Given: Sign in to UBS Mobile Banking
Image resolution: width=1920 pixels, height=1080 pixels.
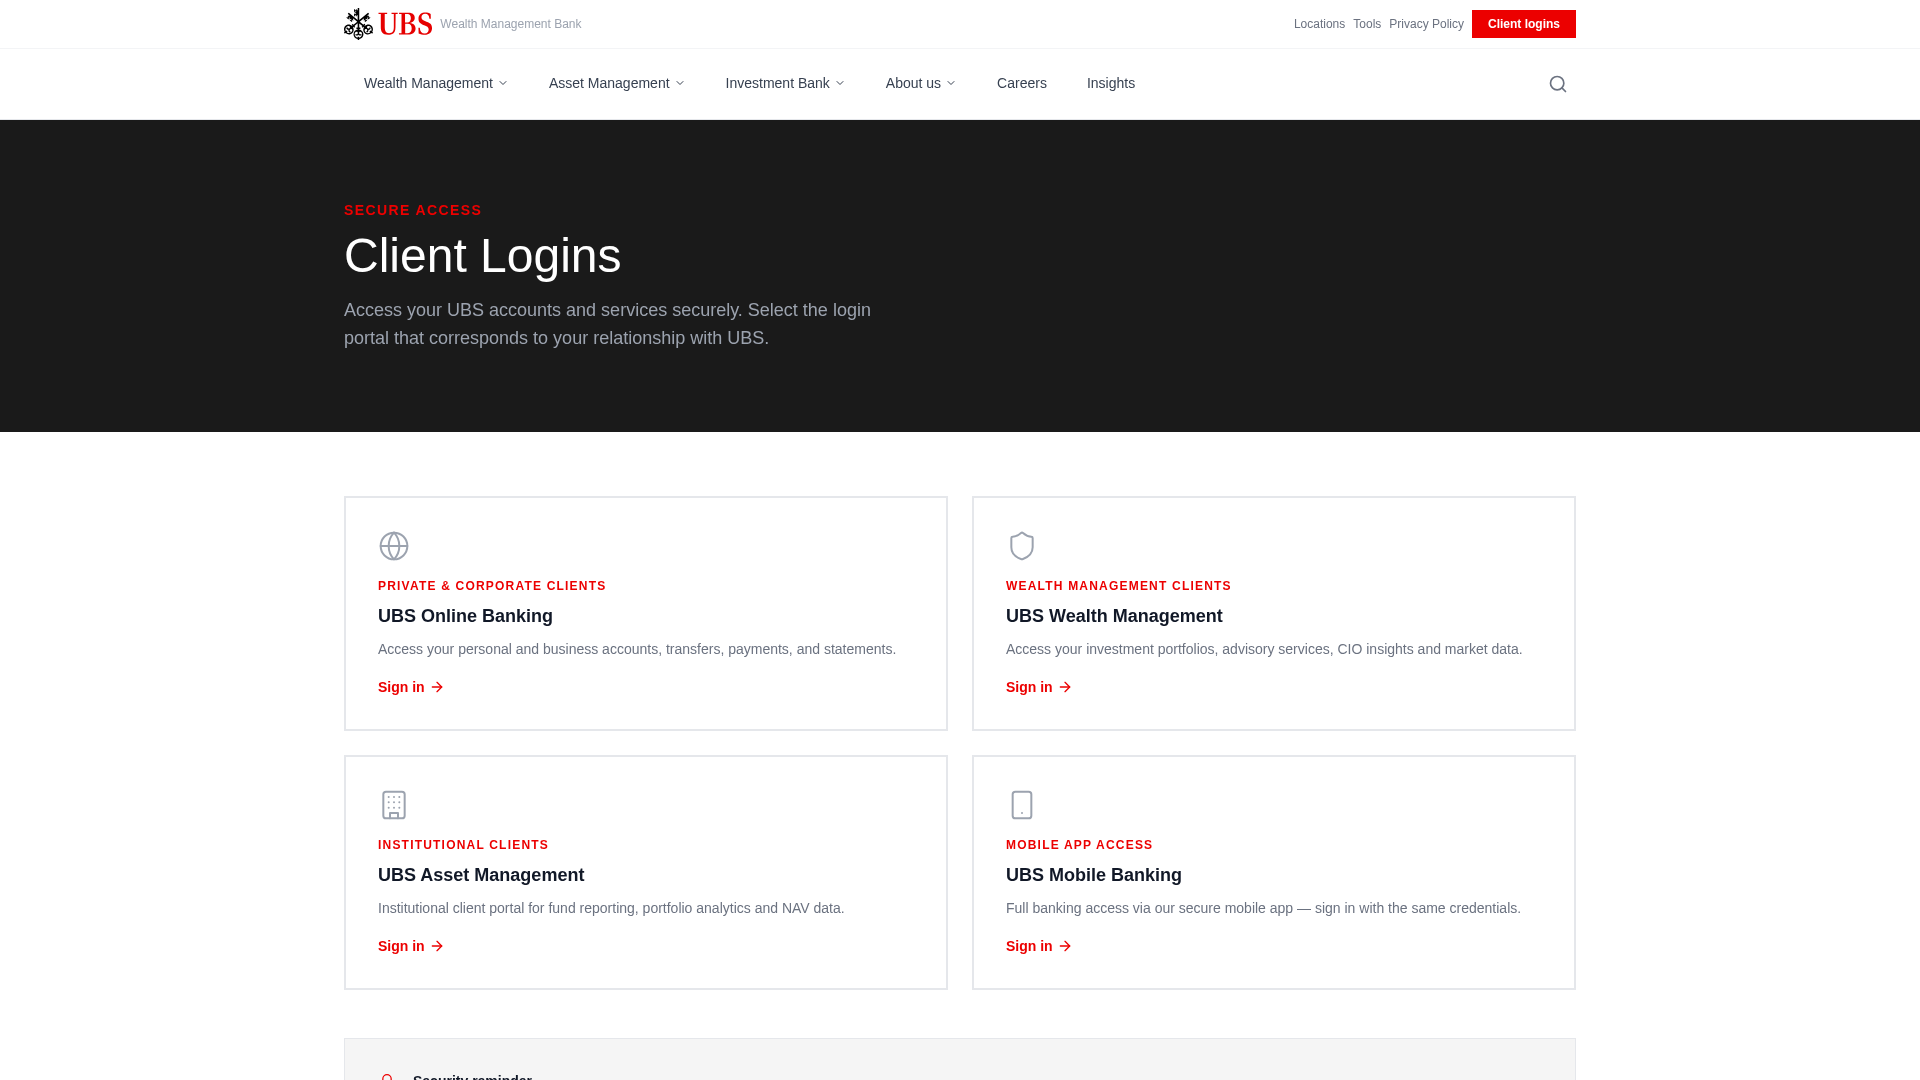Looking at the screenshot, I should point(1039,946).
